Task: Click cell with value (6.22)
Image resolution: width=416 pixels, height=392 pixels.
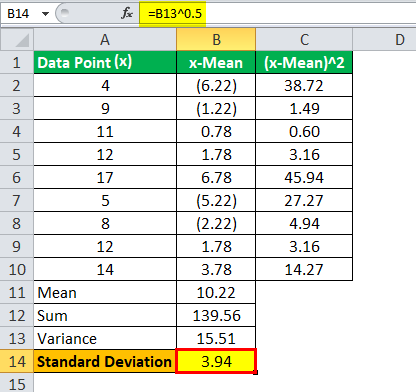Action: (216, 85)
